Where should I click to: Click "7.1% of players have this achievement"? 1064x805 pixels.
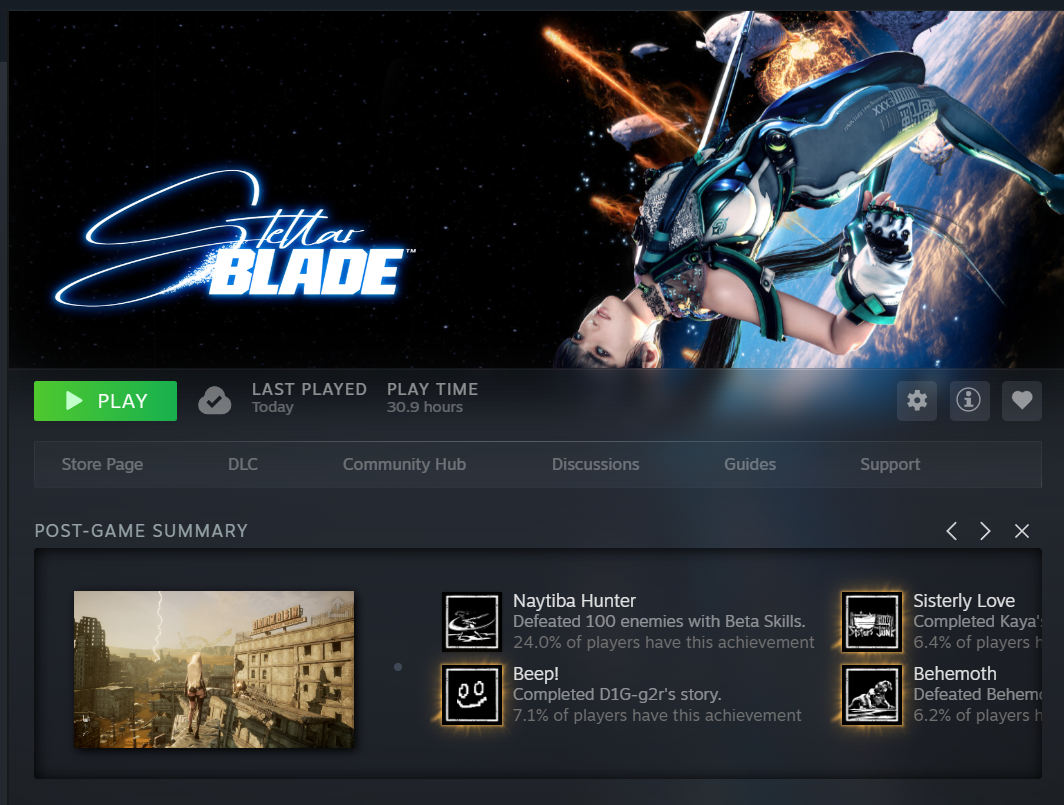[657, 715]
